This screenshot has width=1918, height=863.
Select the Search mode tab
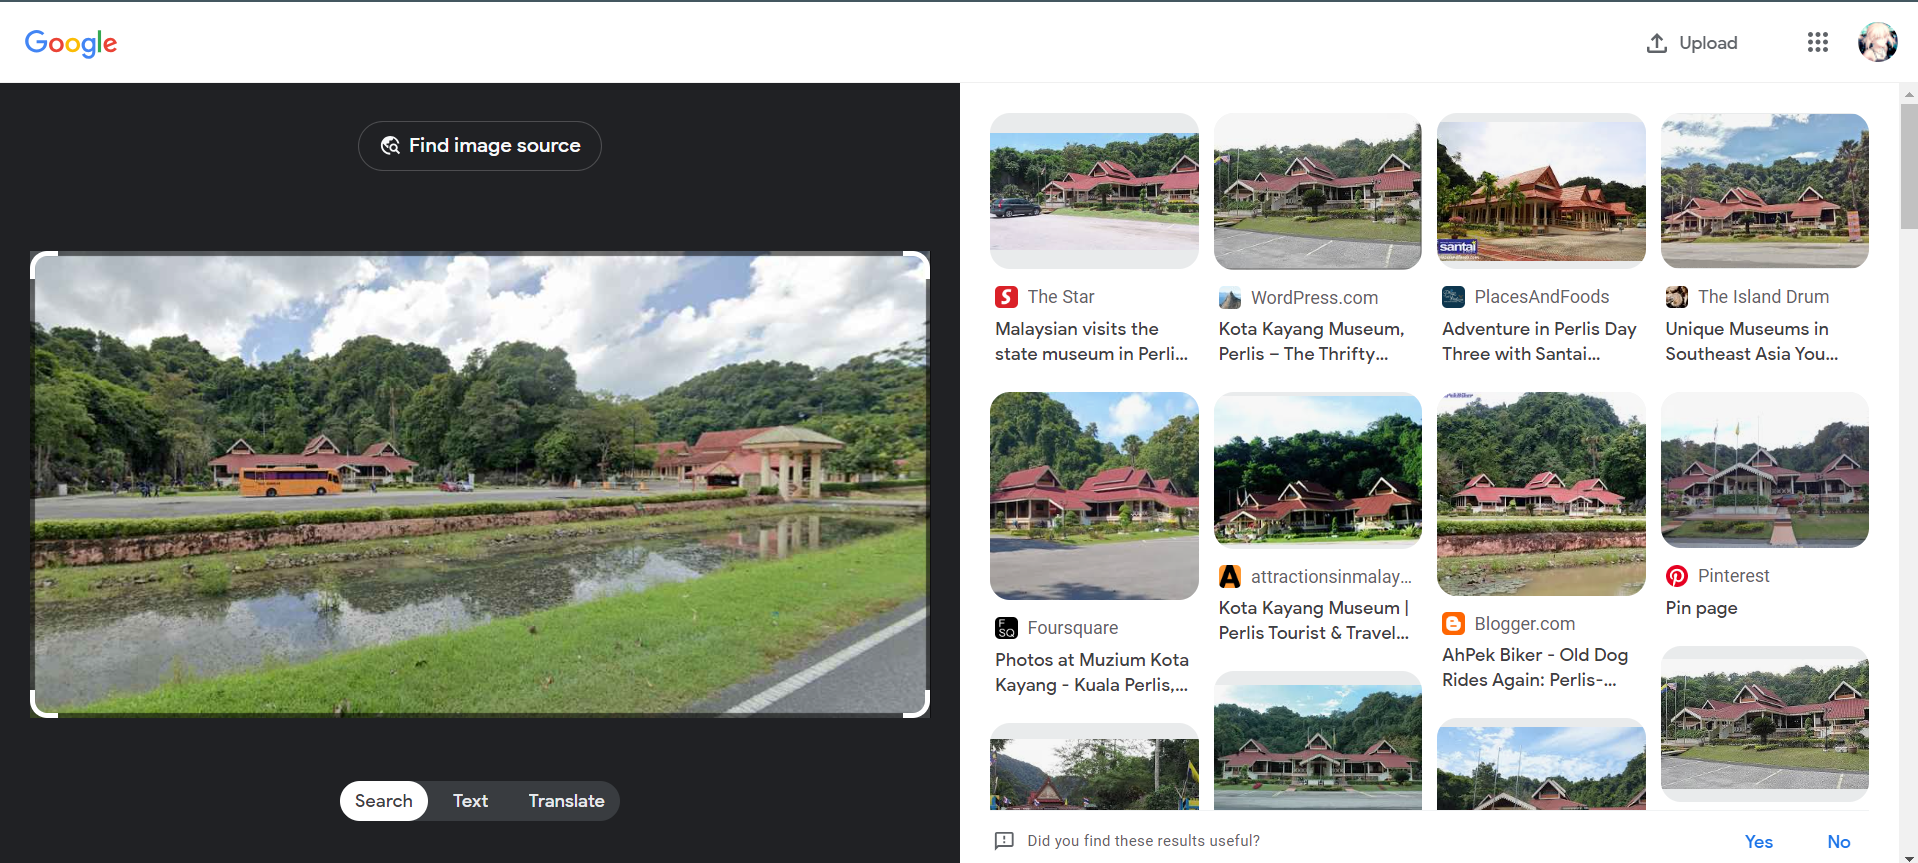coord(384,801)
